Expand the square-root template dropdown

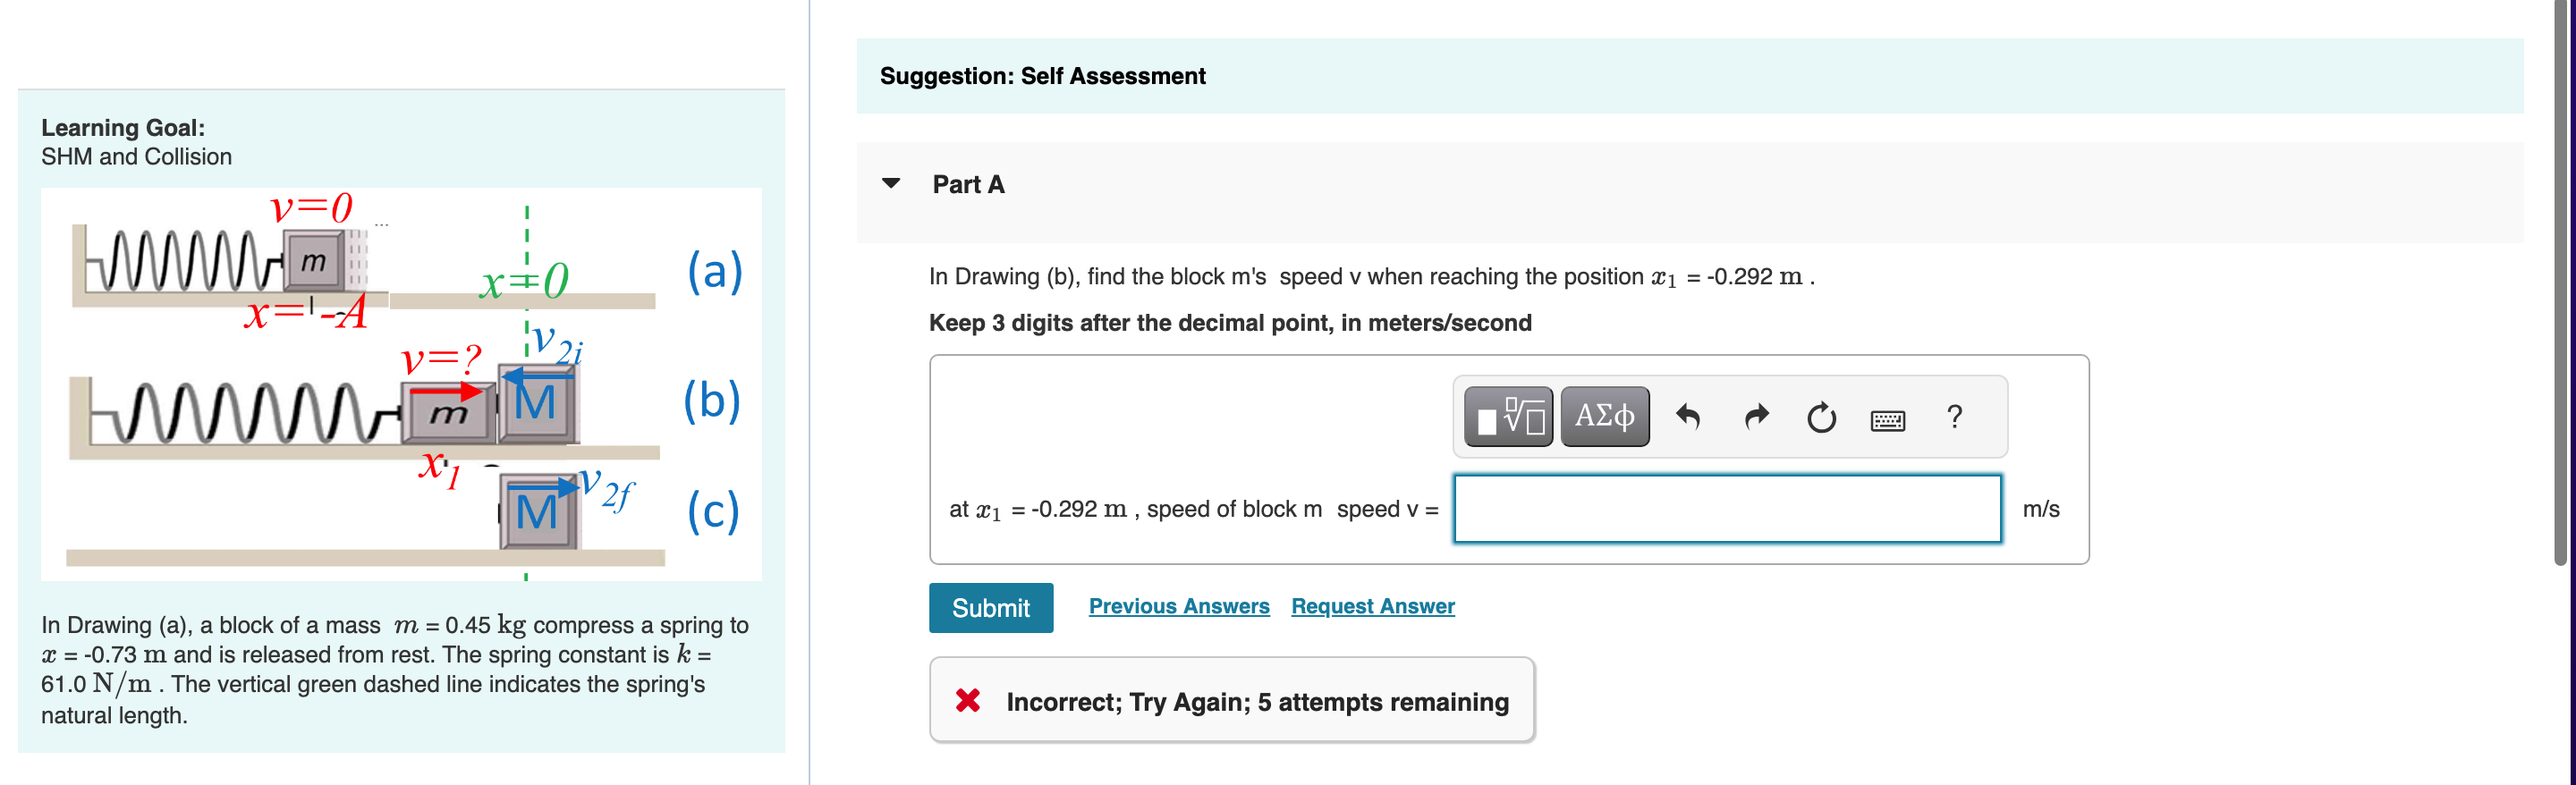(x=1509, y=417)
